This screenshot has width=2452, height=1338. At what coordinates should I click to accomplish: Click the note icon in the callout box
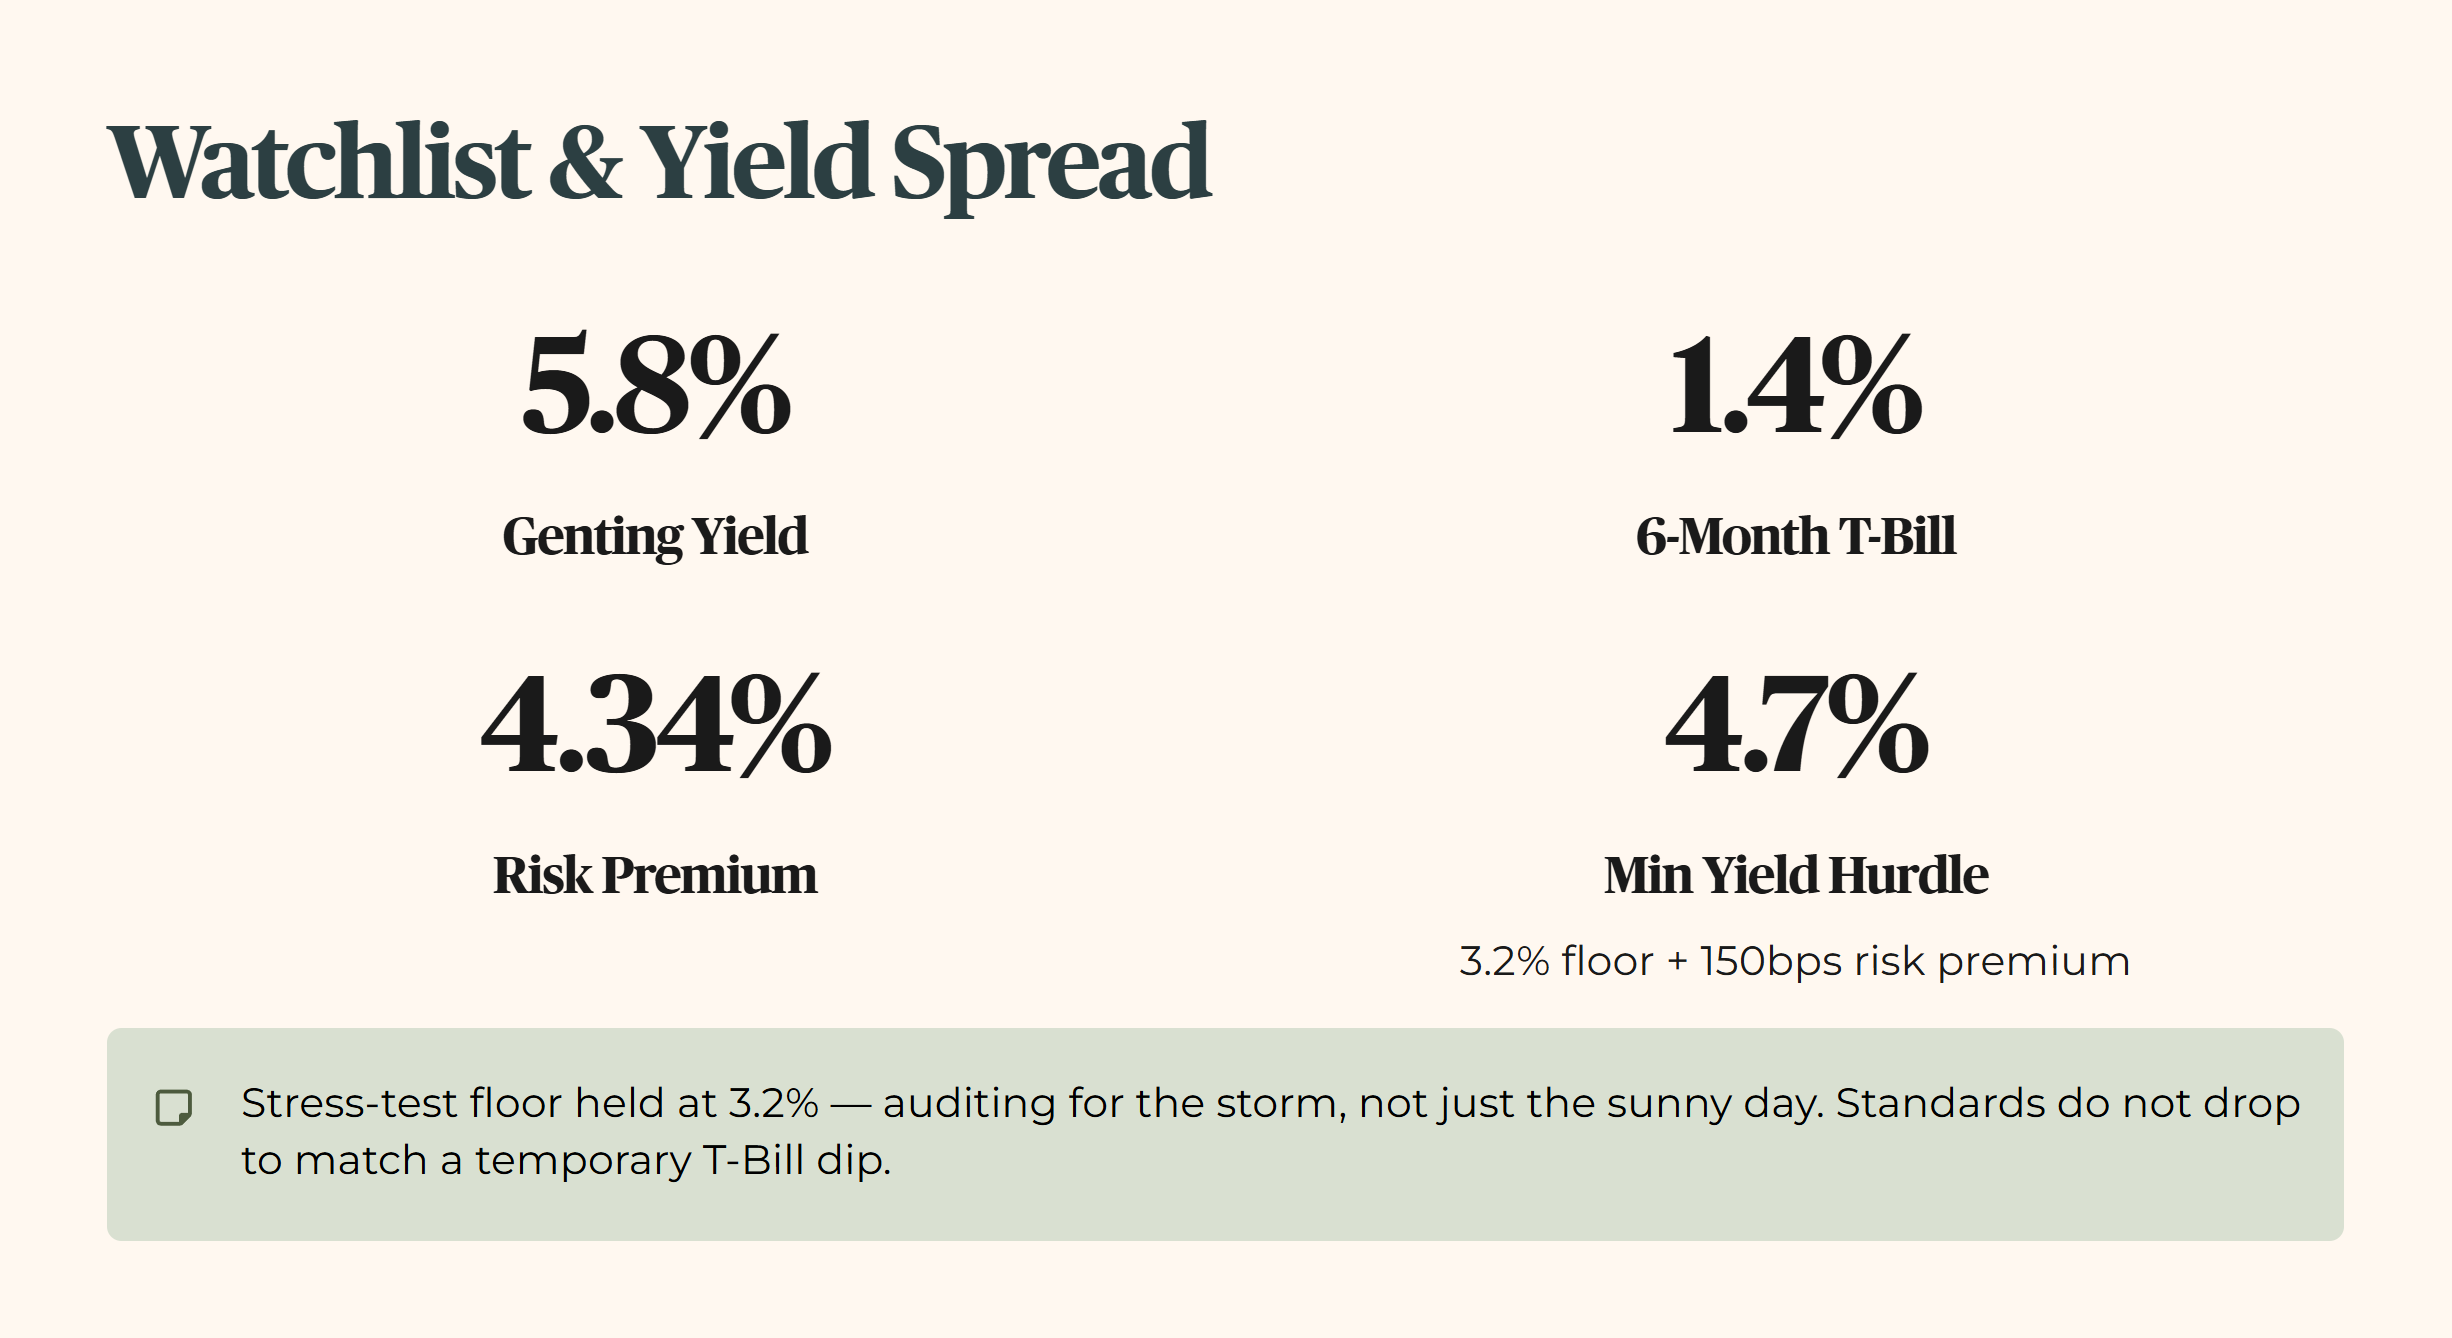click(x=174, y=1107)
